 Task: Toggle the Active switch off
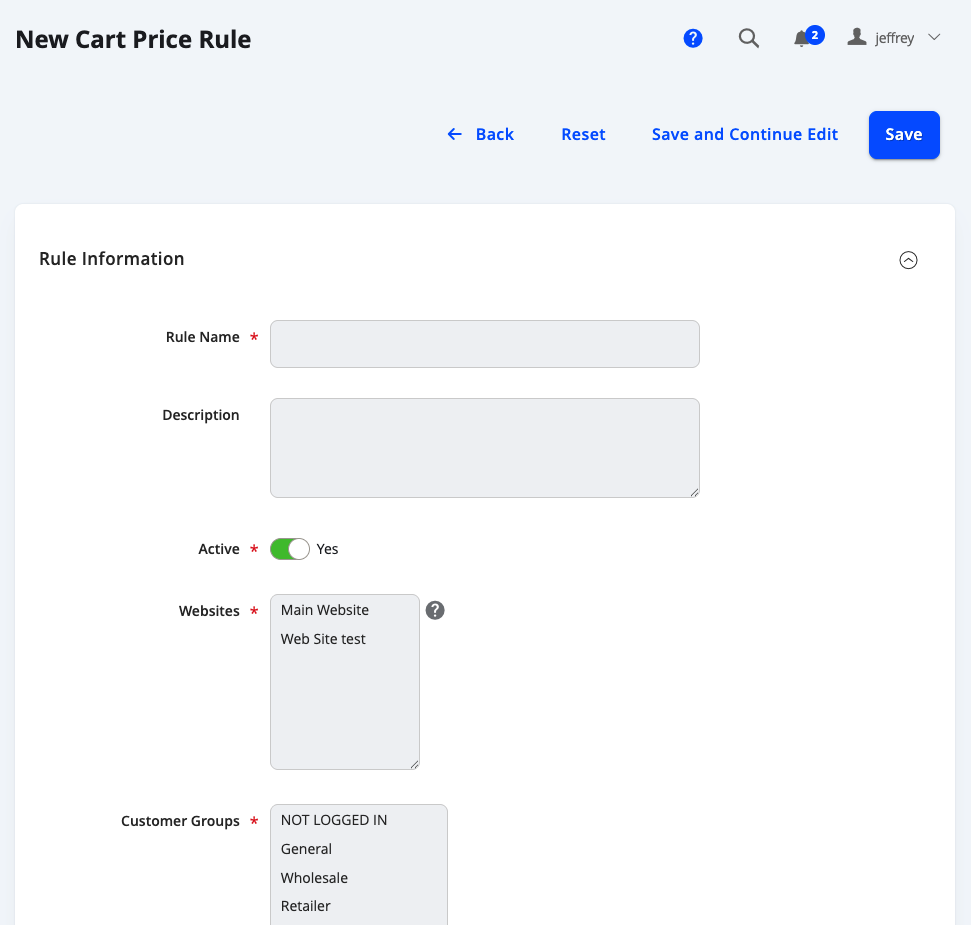point(290,549)
